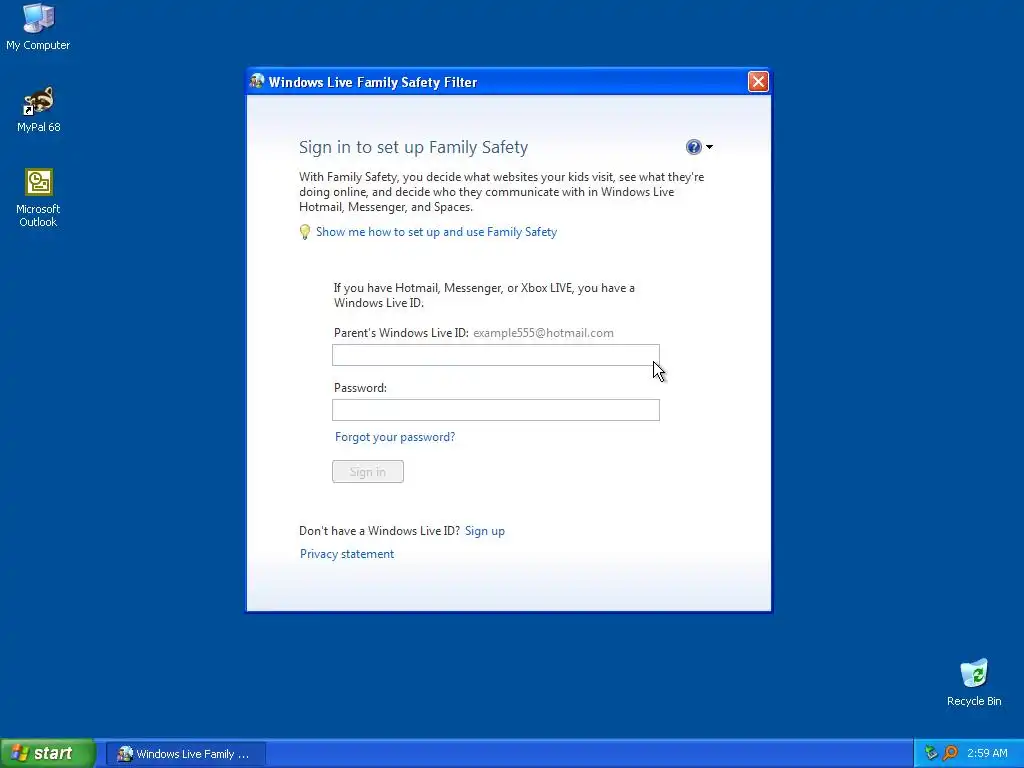This screenshot has width=1024, height=768.
Task: Click the Family Safety title bar icon
Action: [x=257, y=82]
